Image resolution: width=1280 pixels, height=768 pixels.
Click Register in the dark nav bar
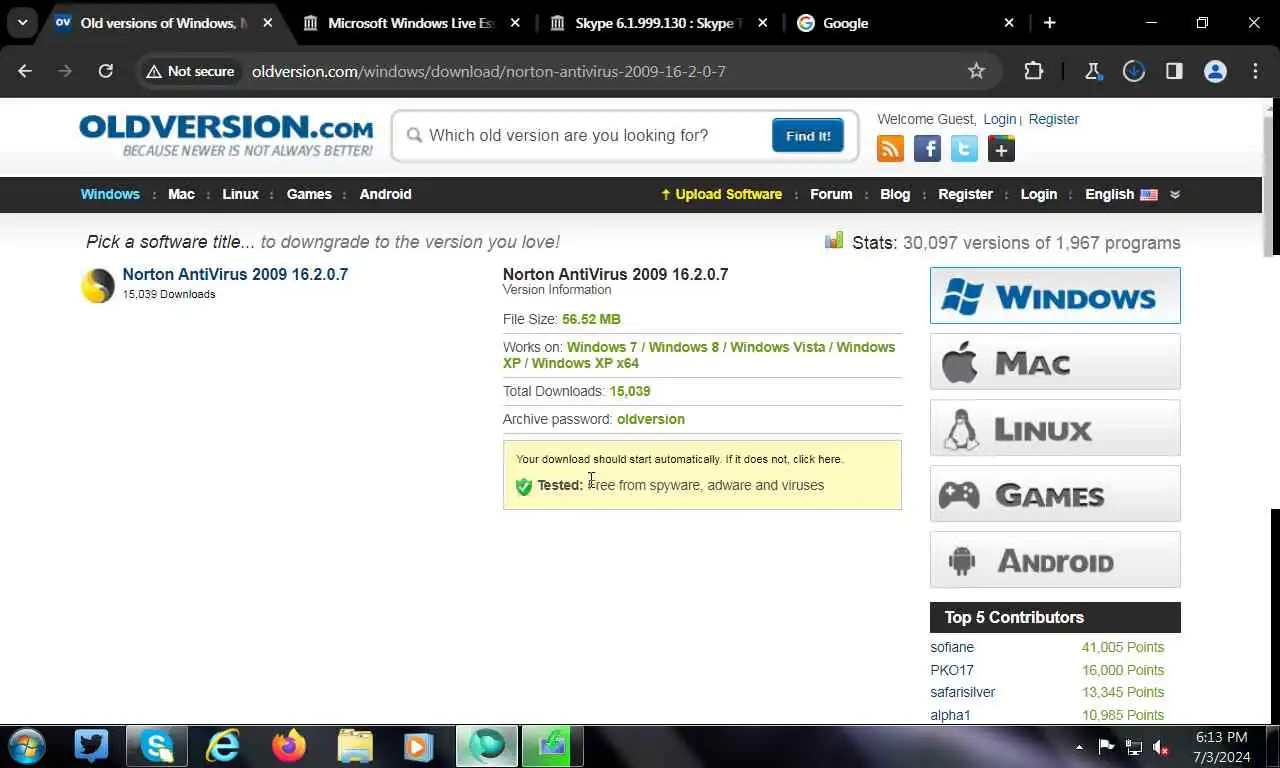coord(965,194)
